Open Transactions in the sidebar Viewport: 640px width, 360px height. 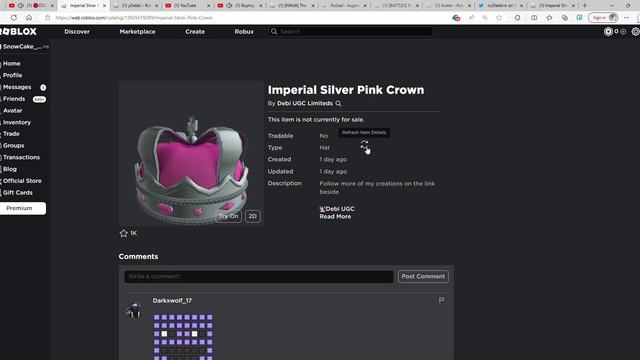21,158
